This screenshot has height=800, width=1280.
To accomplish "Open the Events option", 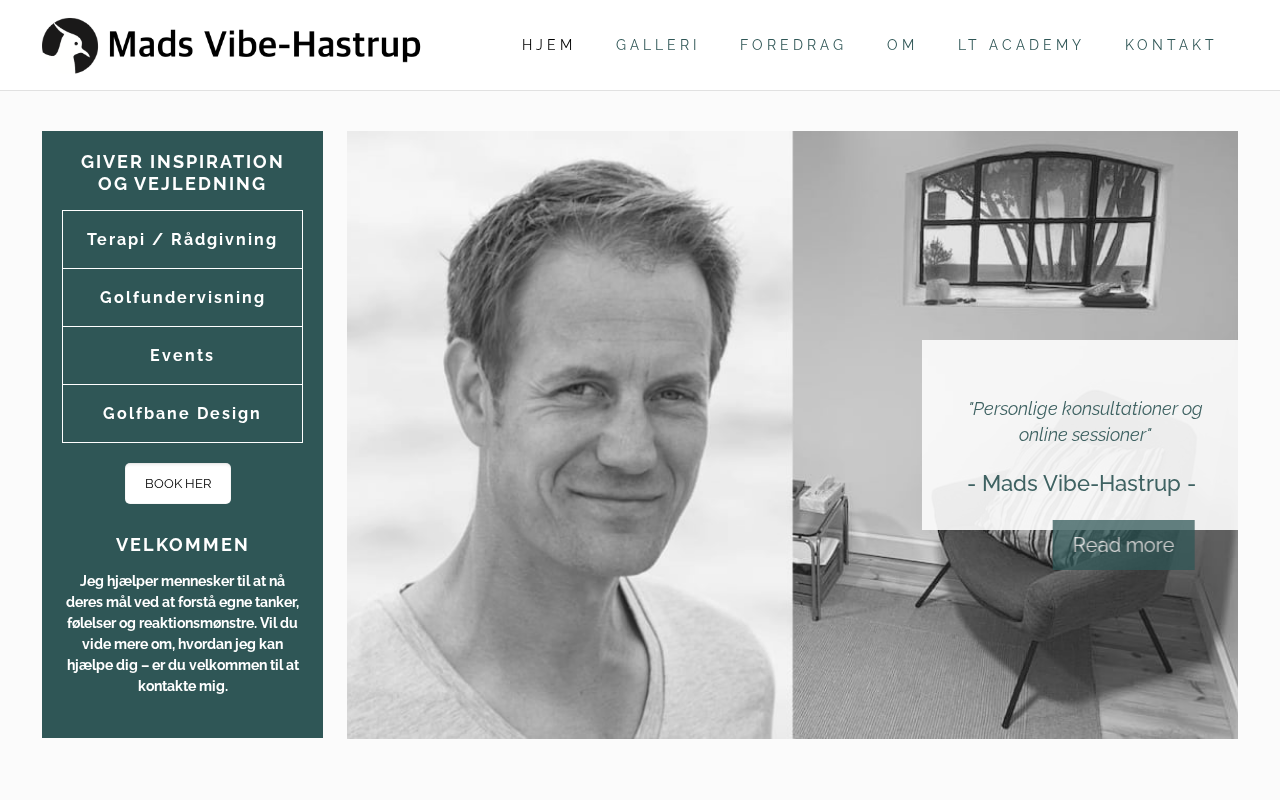I will [x=182, y=356].
